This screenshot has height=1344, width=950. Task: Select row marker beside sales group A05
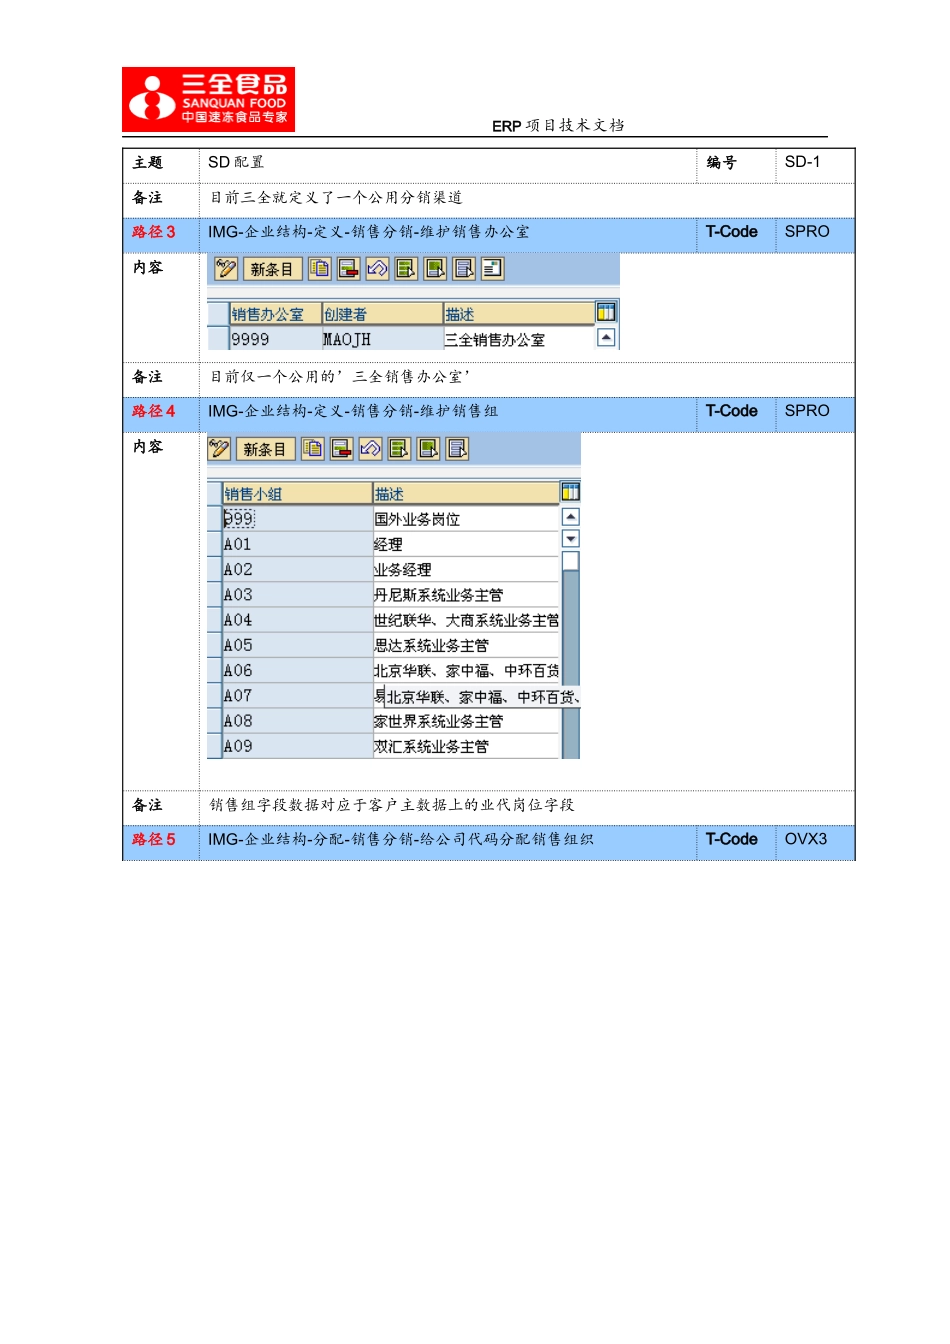pos(214,645)
